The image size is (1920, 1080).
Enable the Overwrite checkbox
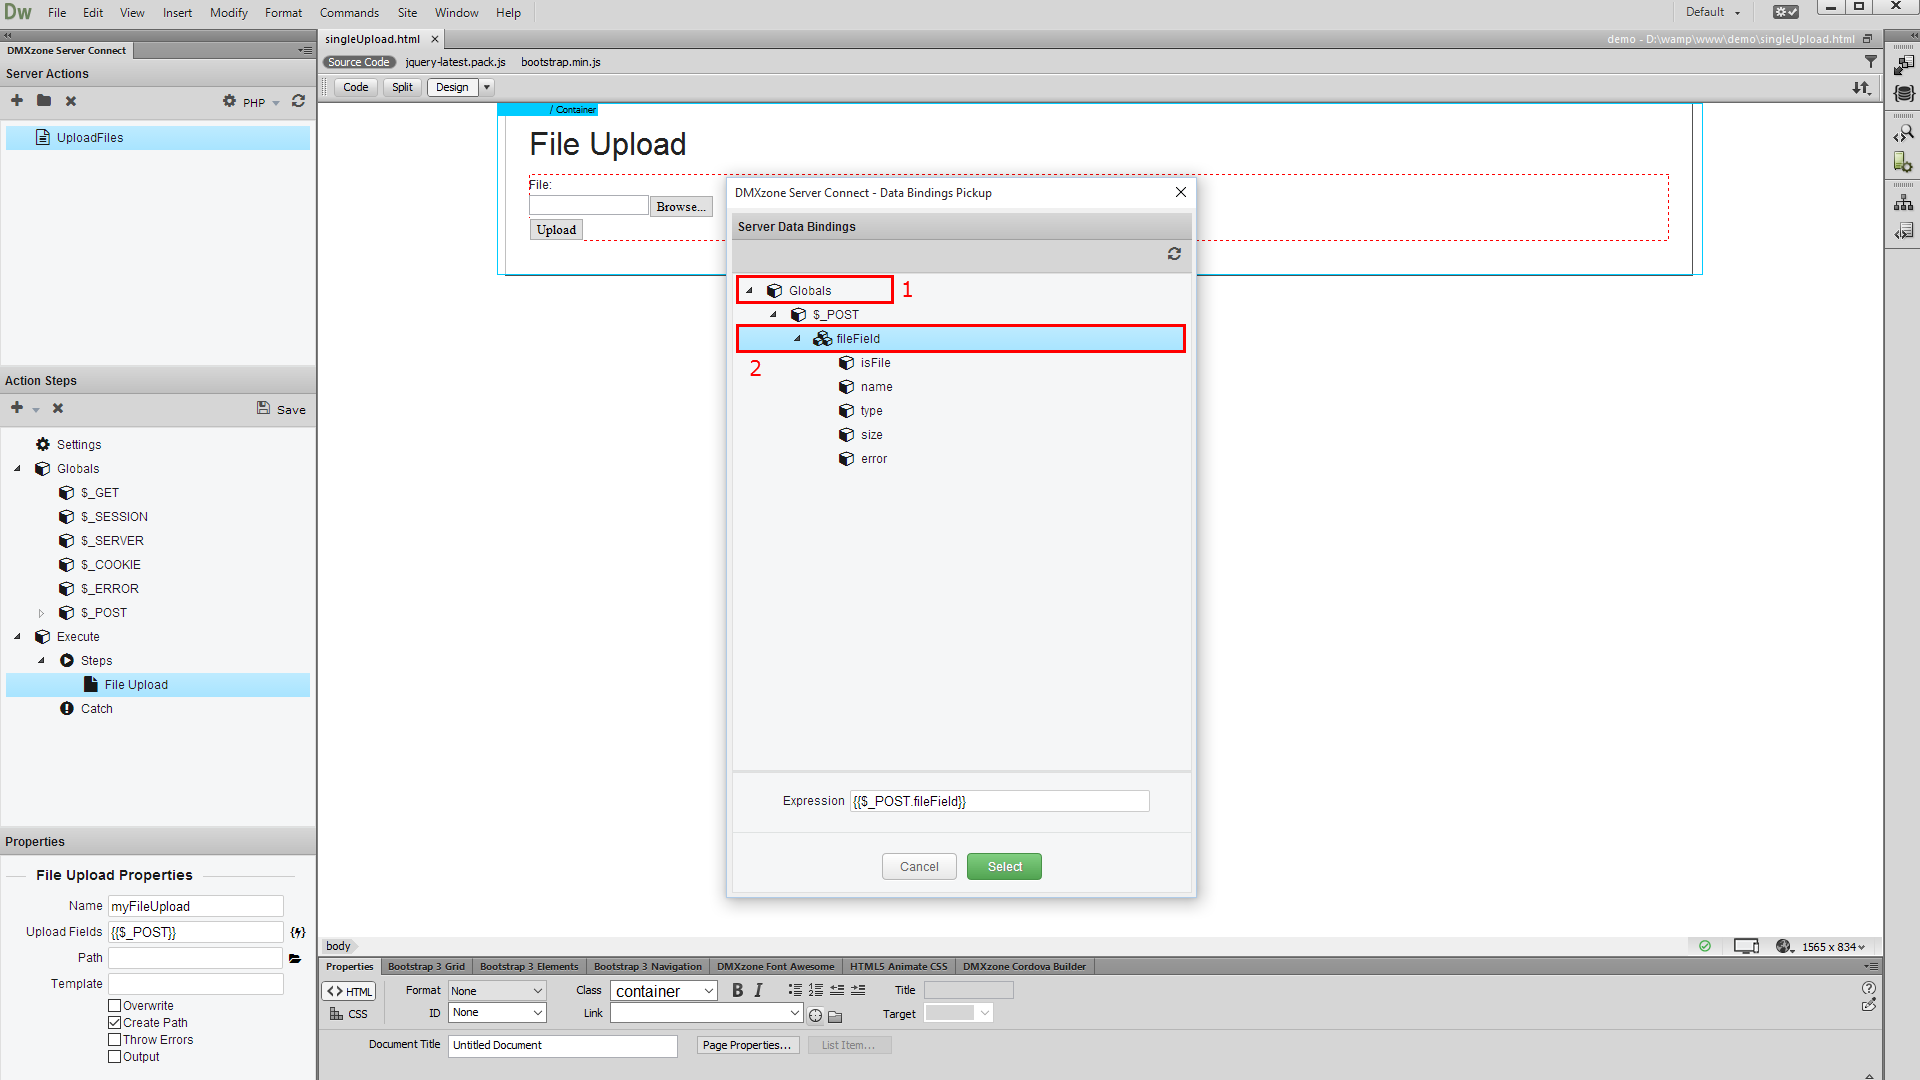coord(114,1006)
